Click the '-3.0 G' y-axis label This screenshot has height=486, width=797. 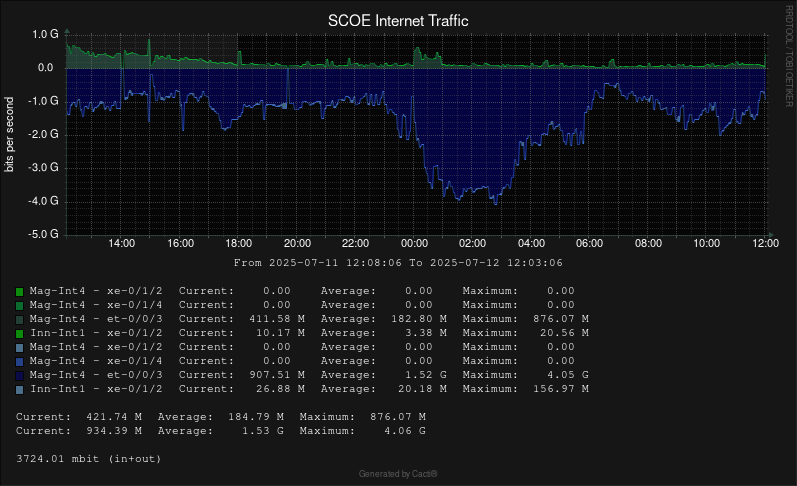43,167
